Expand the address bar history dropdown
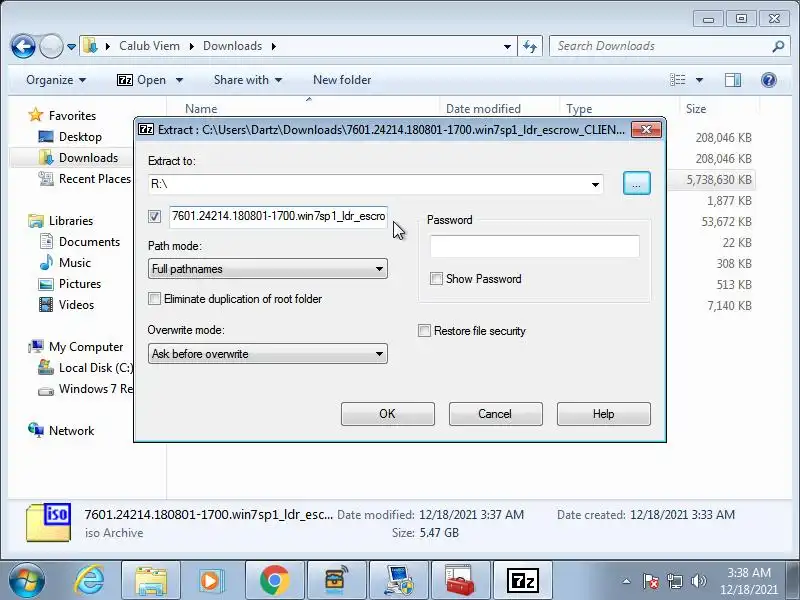800x600 pixels. click(x=507, y=46)
